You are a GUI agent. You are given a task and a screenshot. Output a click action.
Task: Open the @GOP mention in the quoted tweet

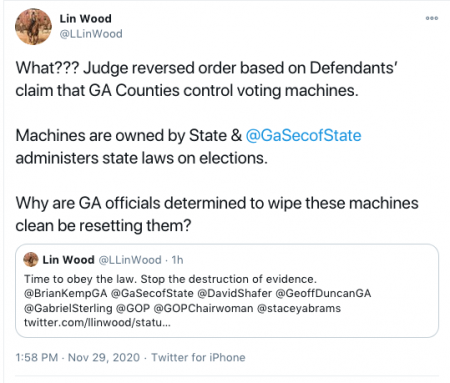133,308
